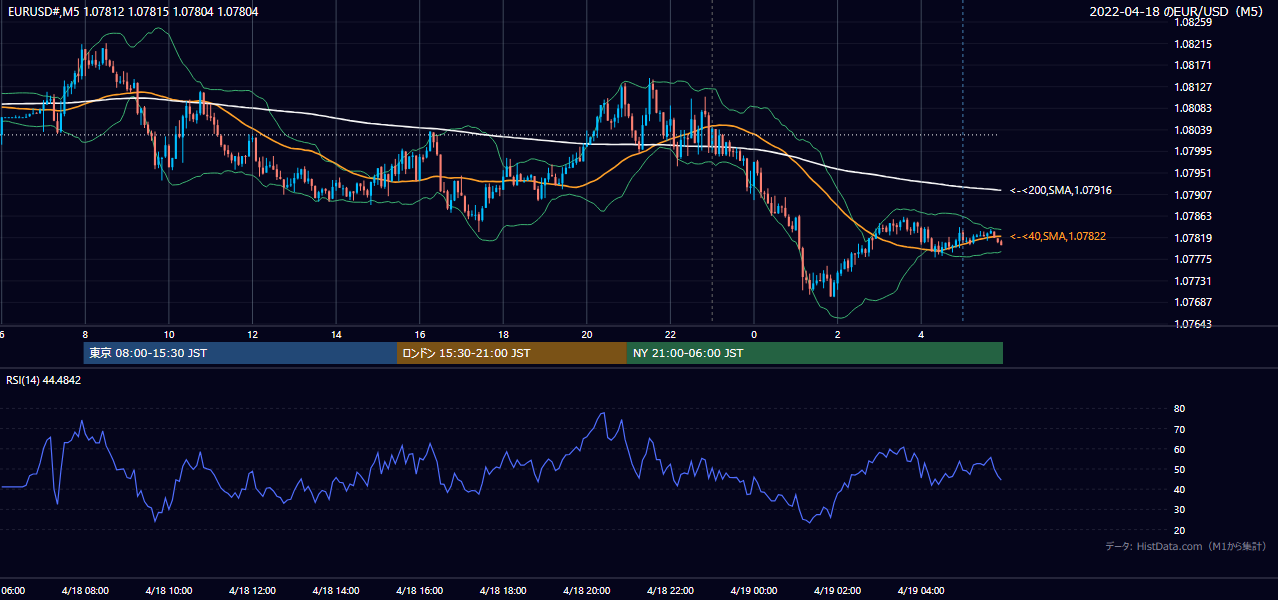Click hour label 18 under the price chart

503,334
